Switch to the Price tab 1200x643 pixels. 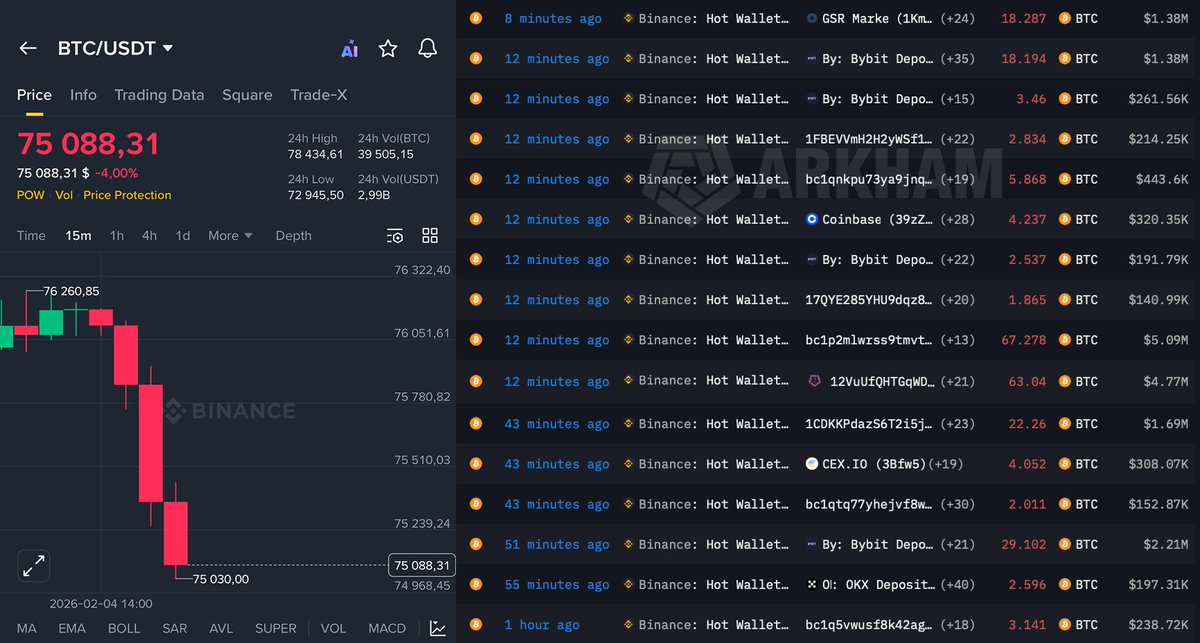pos(34,95)
